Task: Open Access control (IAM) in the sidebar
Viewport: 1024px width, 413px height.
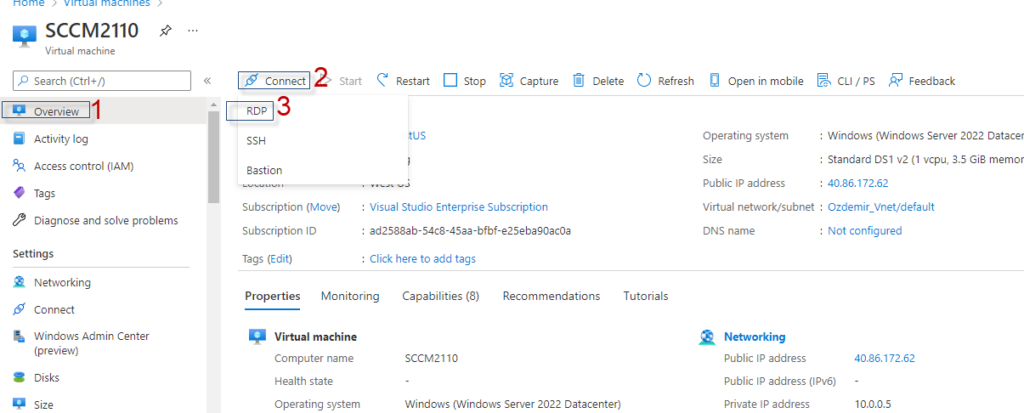Action: click(84, 166)
